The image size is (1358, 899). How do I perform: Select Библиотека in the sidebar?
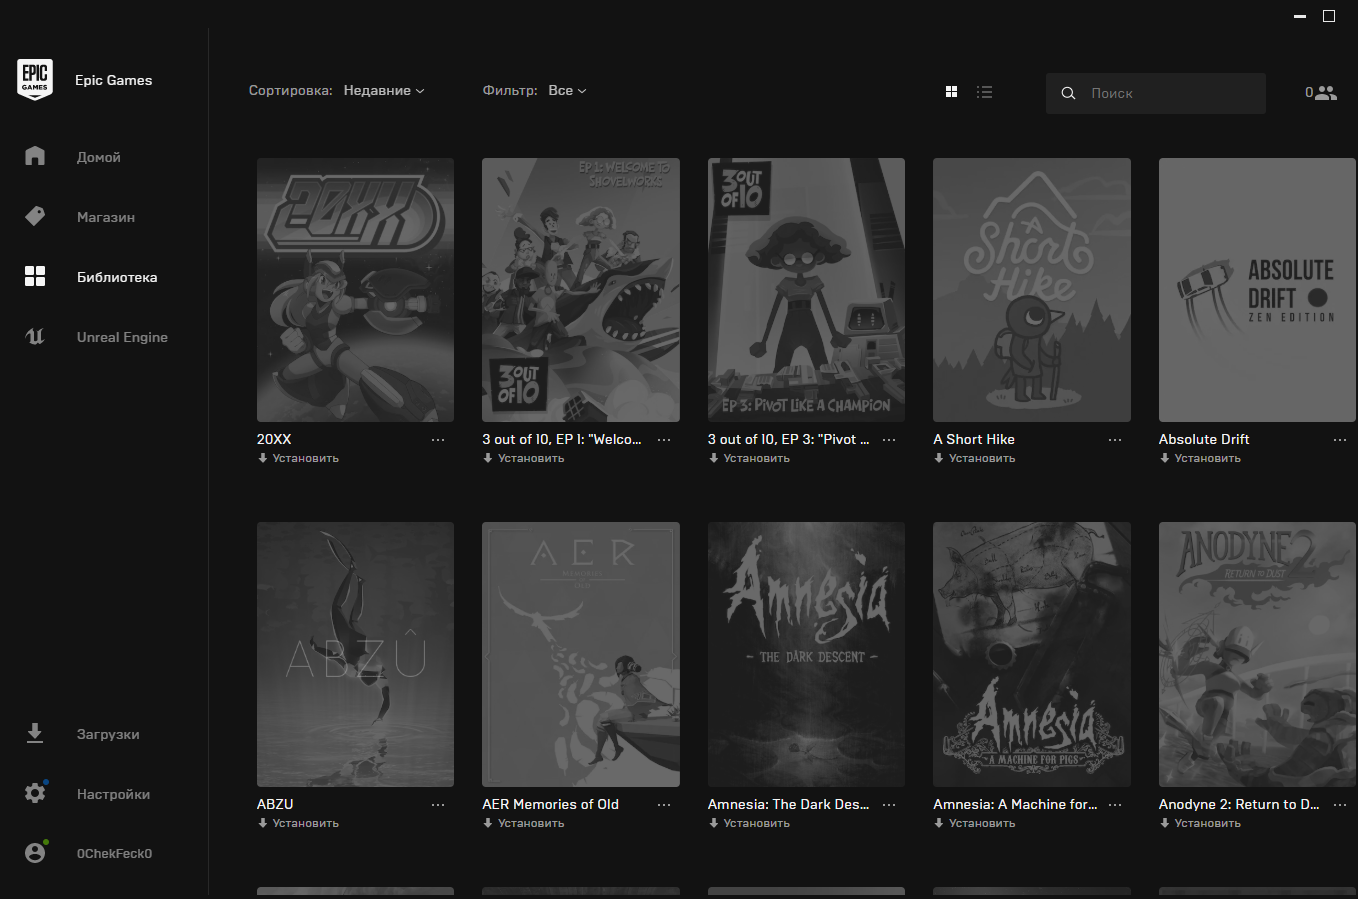coord(117,277)
